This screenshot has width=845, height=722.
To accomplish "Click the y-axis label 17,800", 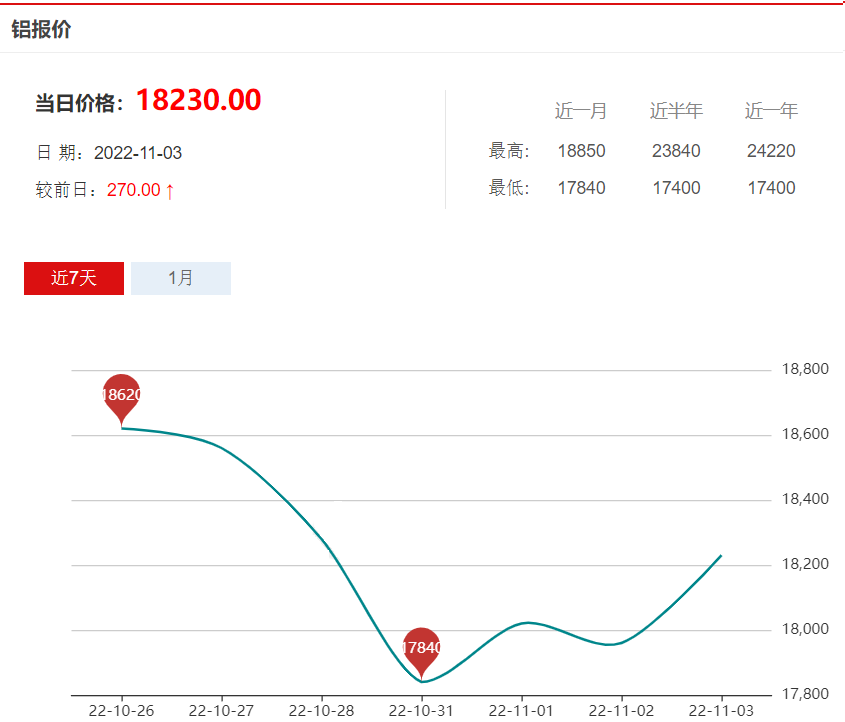I will [x=805, y=694].
